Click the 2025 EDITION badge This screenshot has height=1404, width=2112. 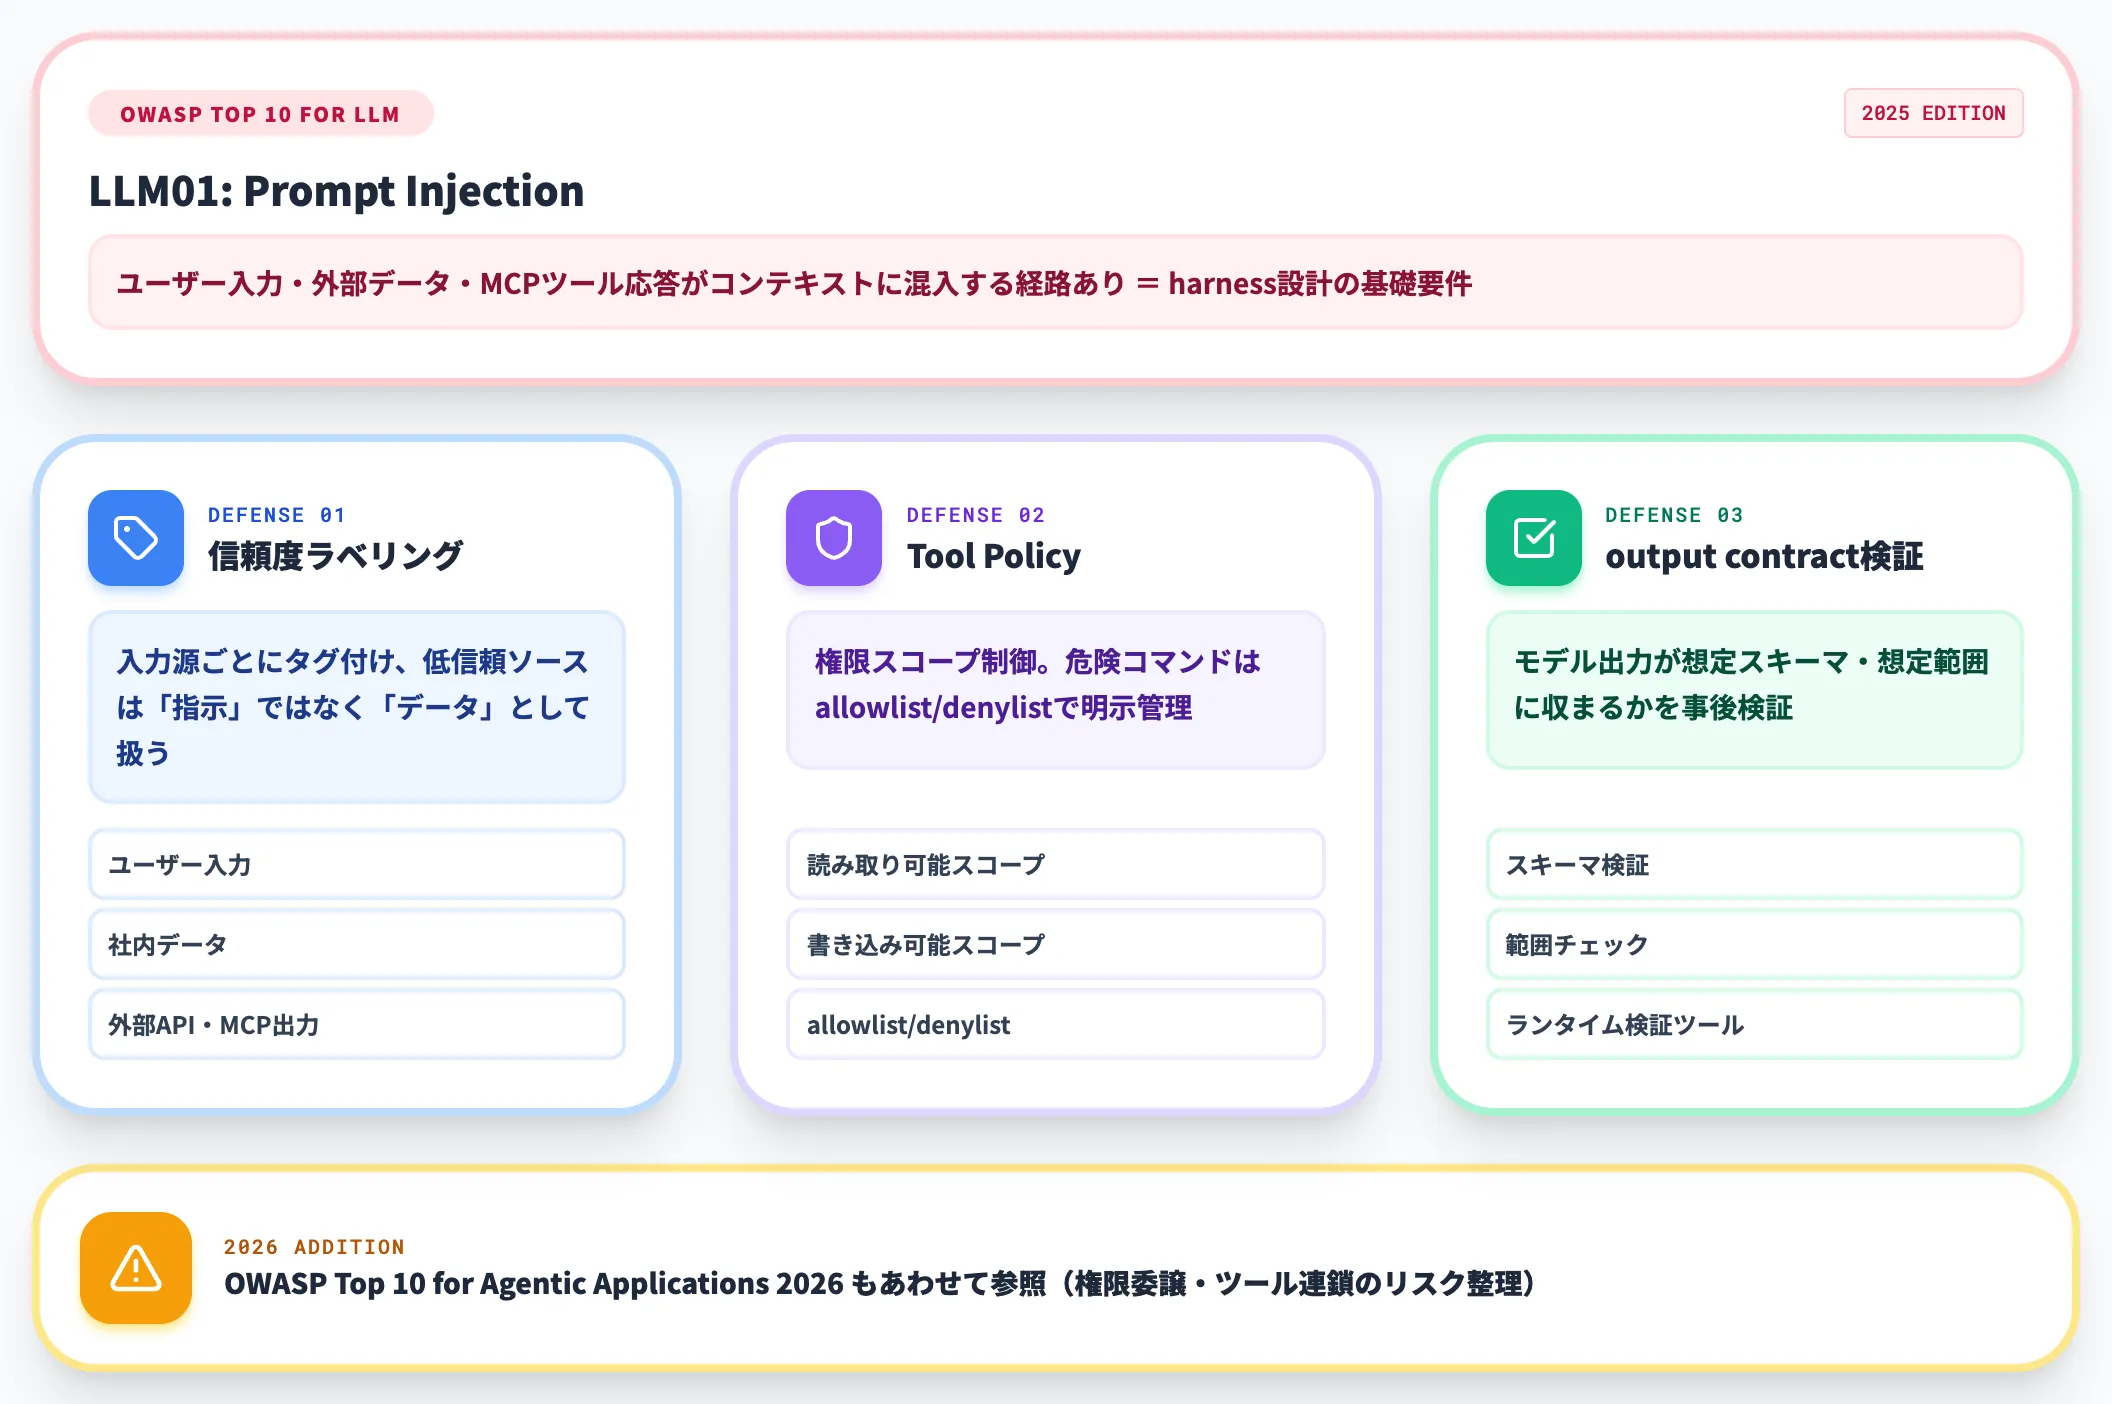(1933, 113)
